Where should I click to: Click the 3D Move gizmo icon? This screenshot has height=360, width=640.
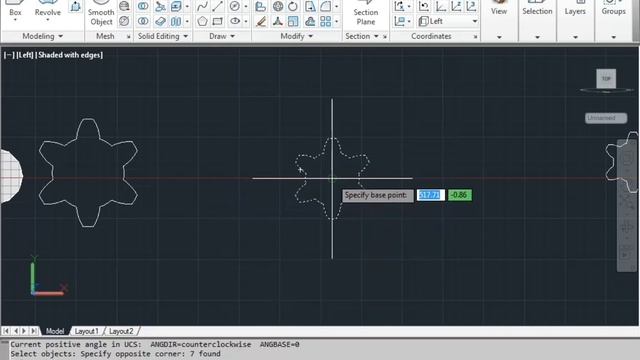click(278, 21)
